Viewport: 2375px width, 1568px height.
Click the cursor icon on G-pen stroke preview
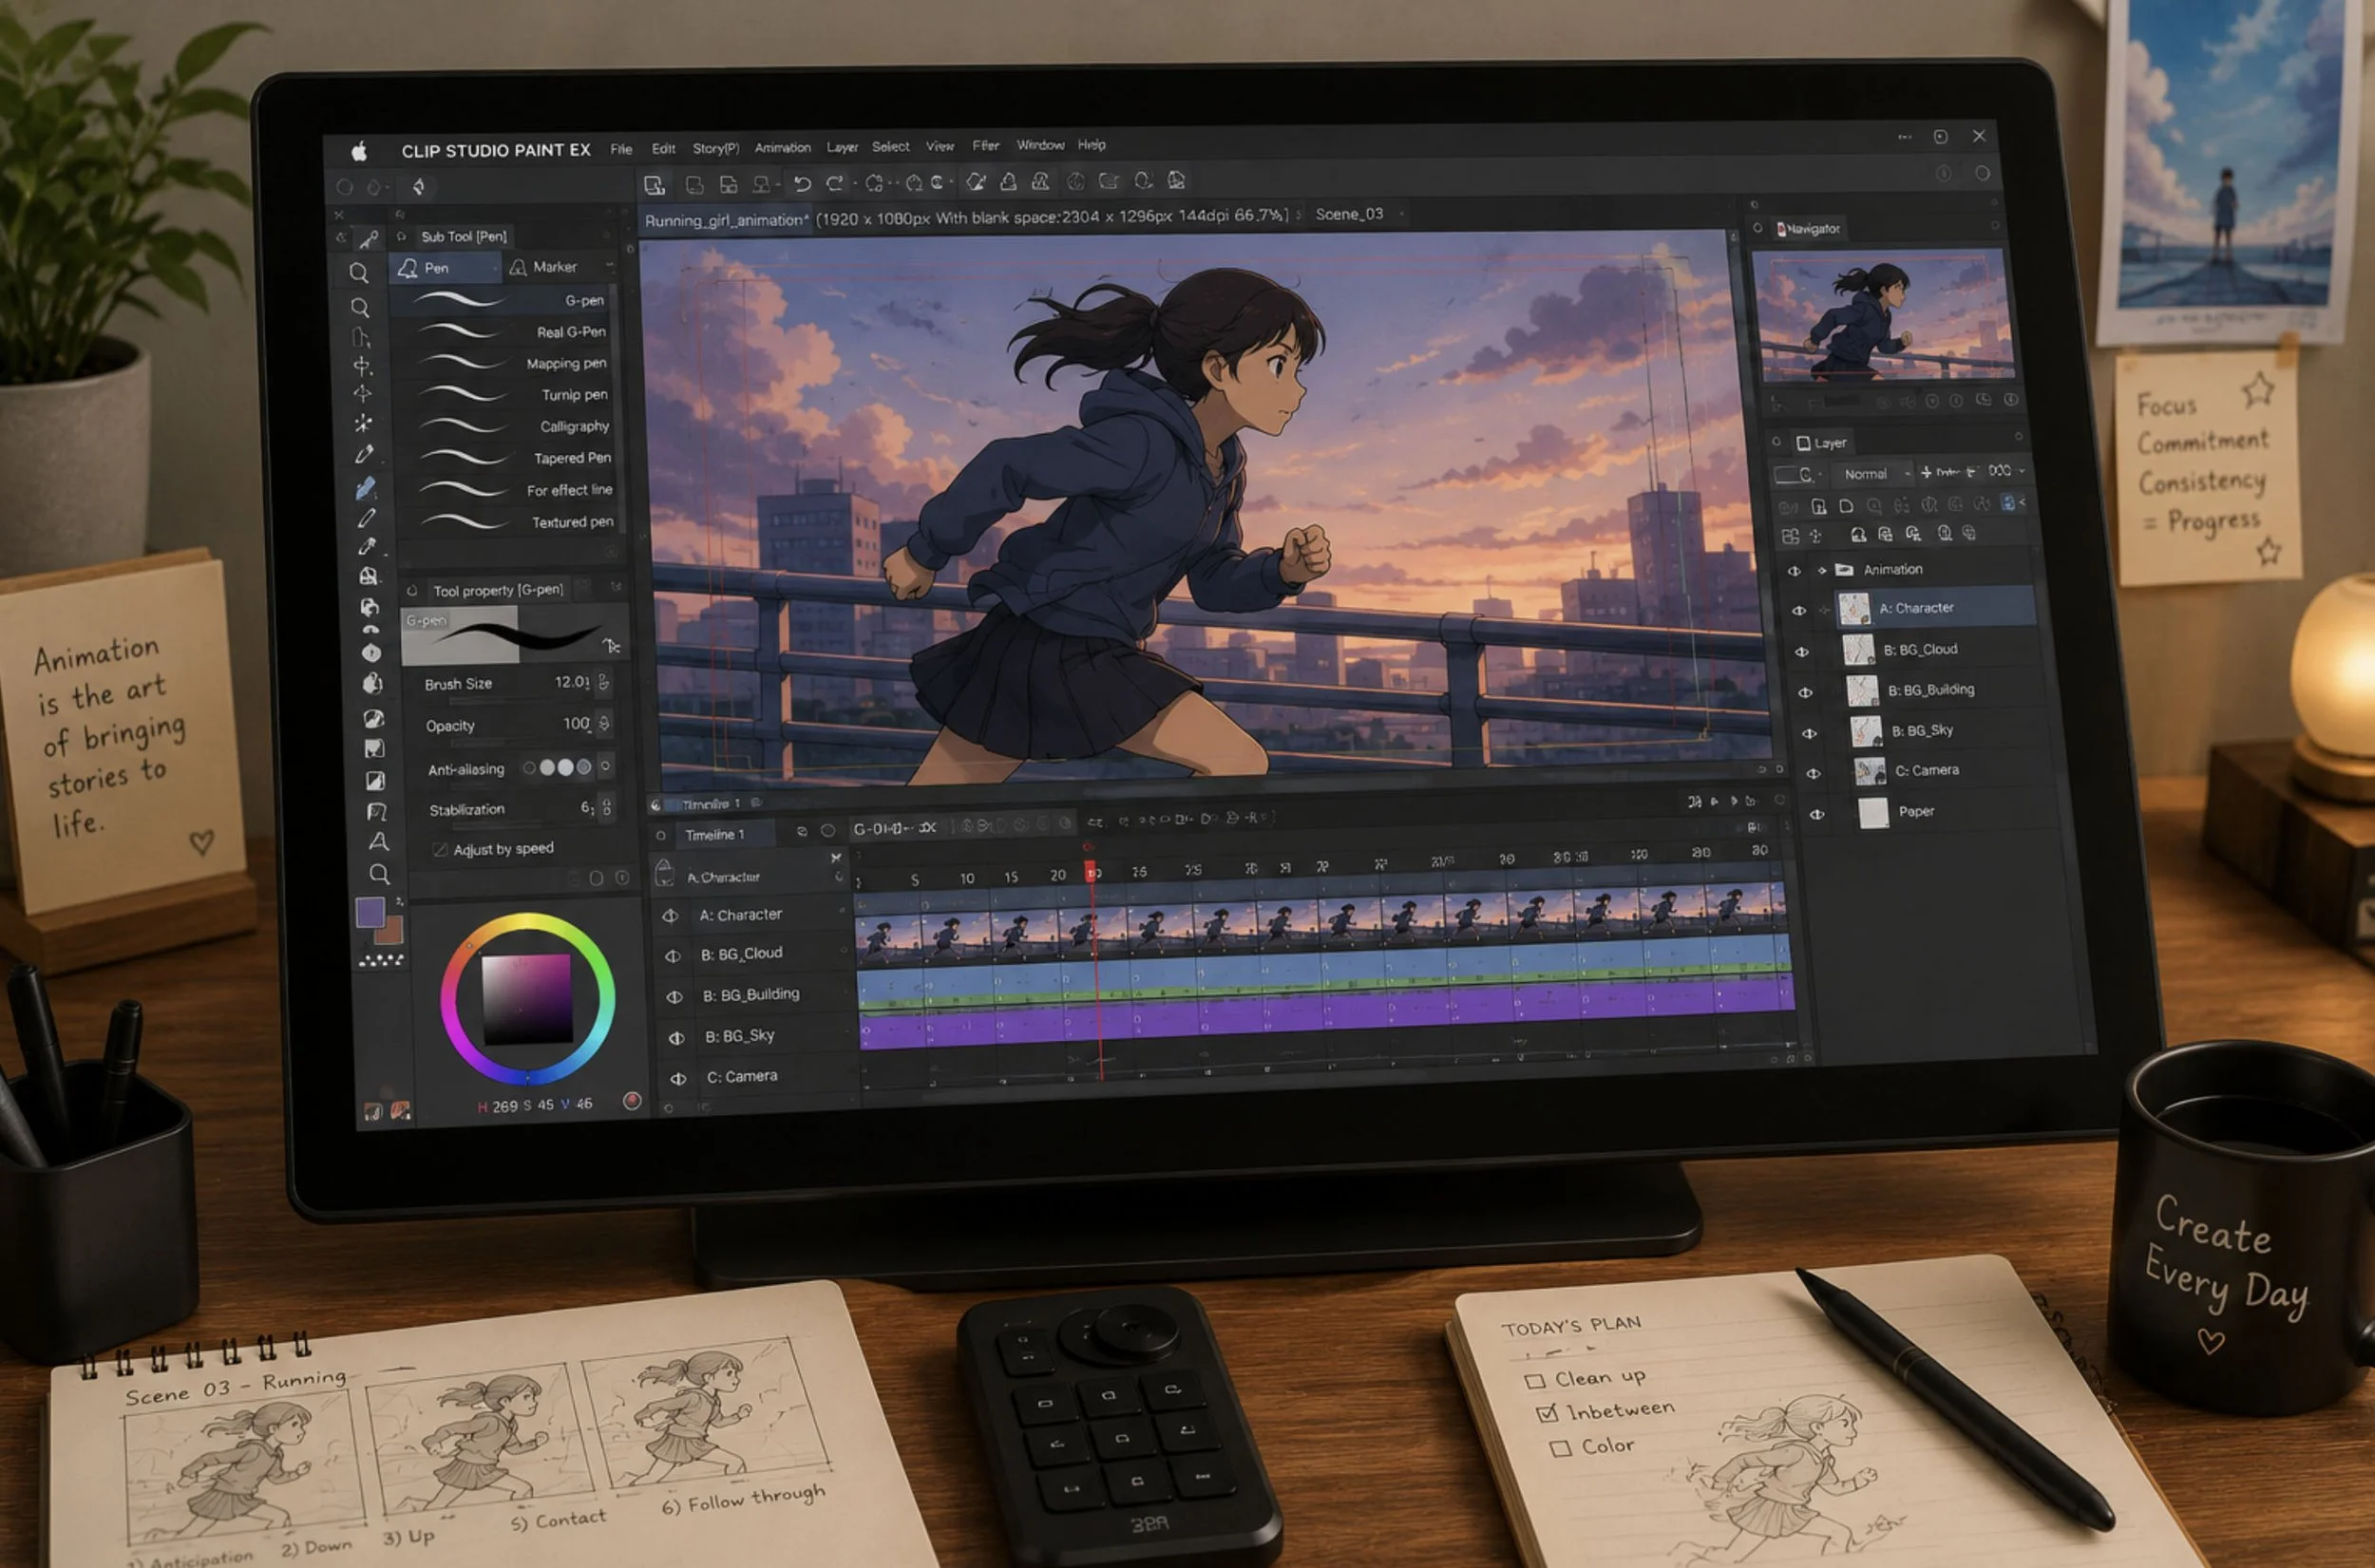pyautogui.click(x=611, y=647)
